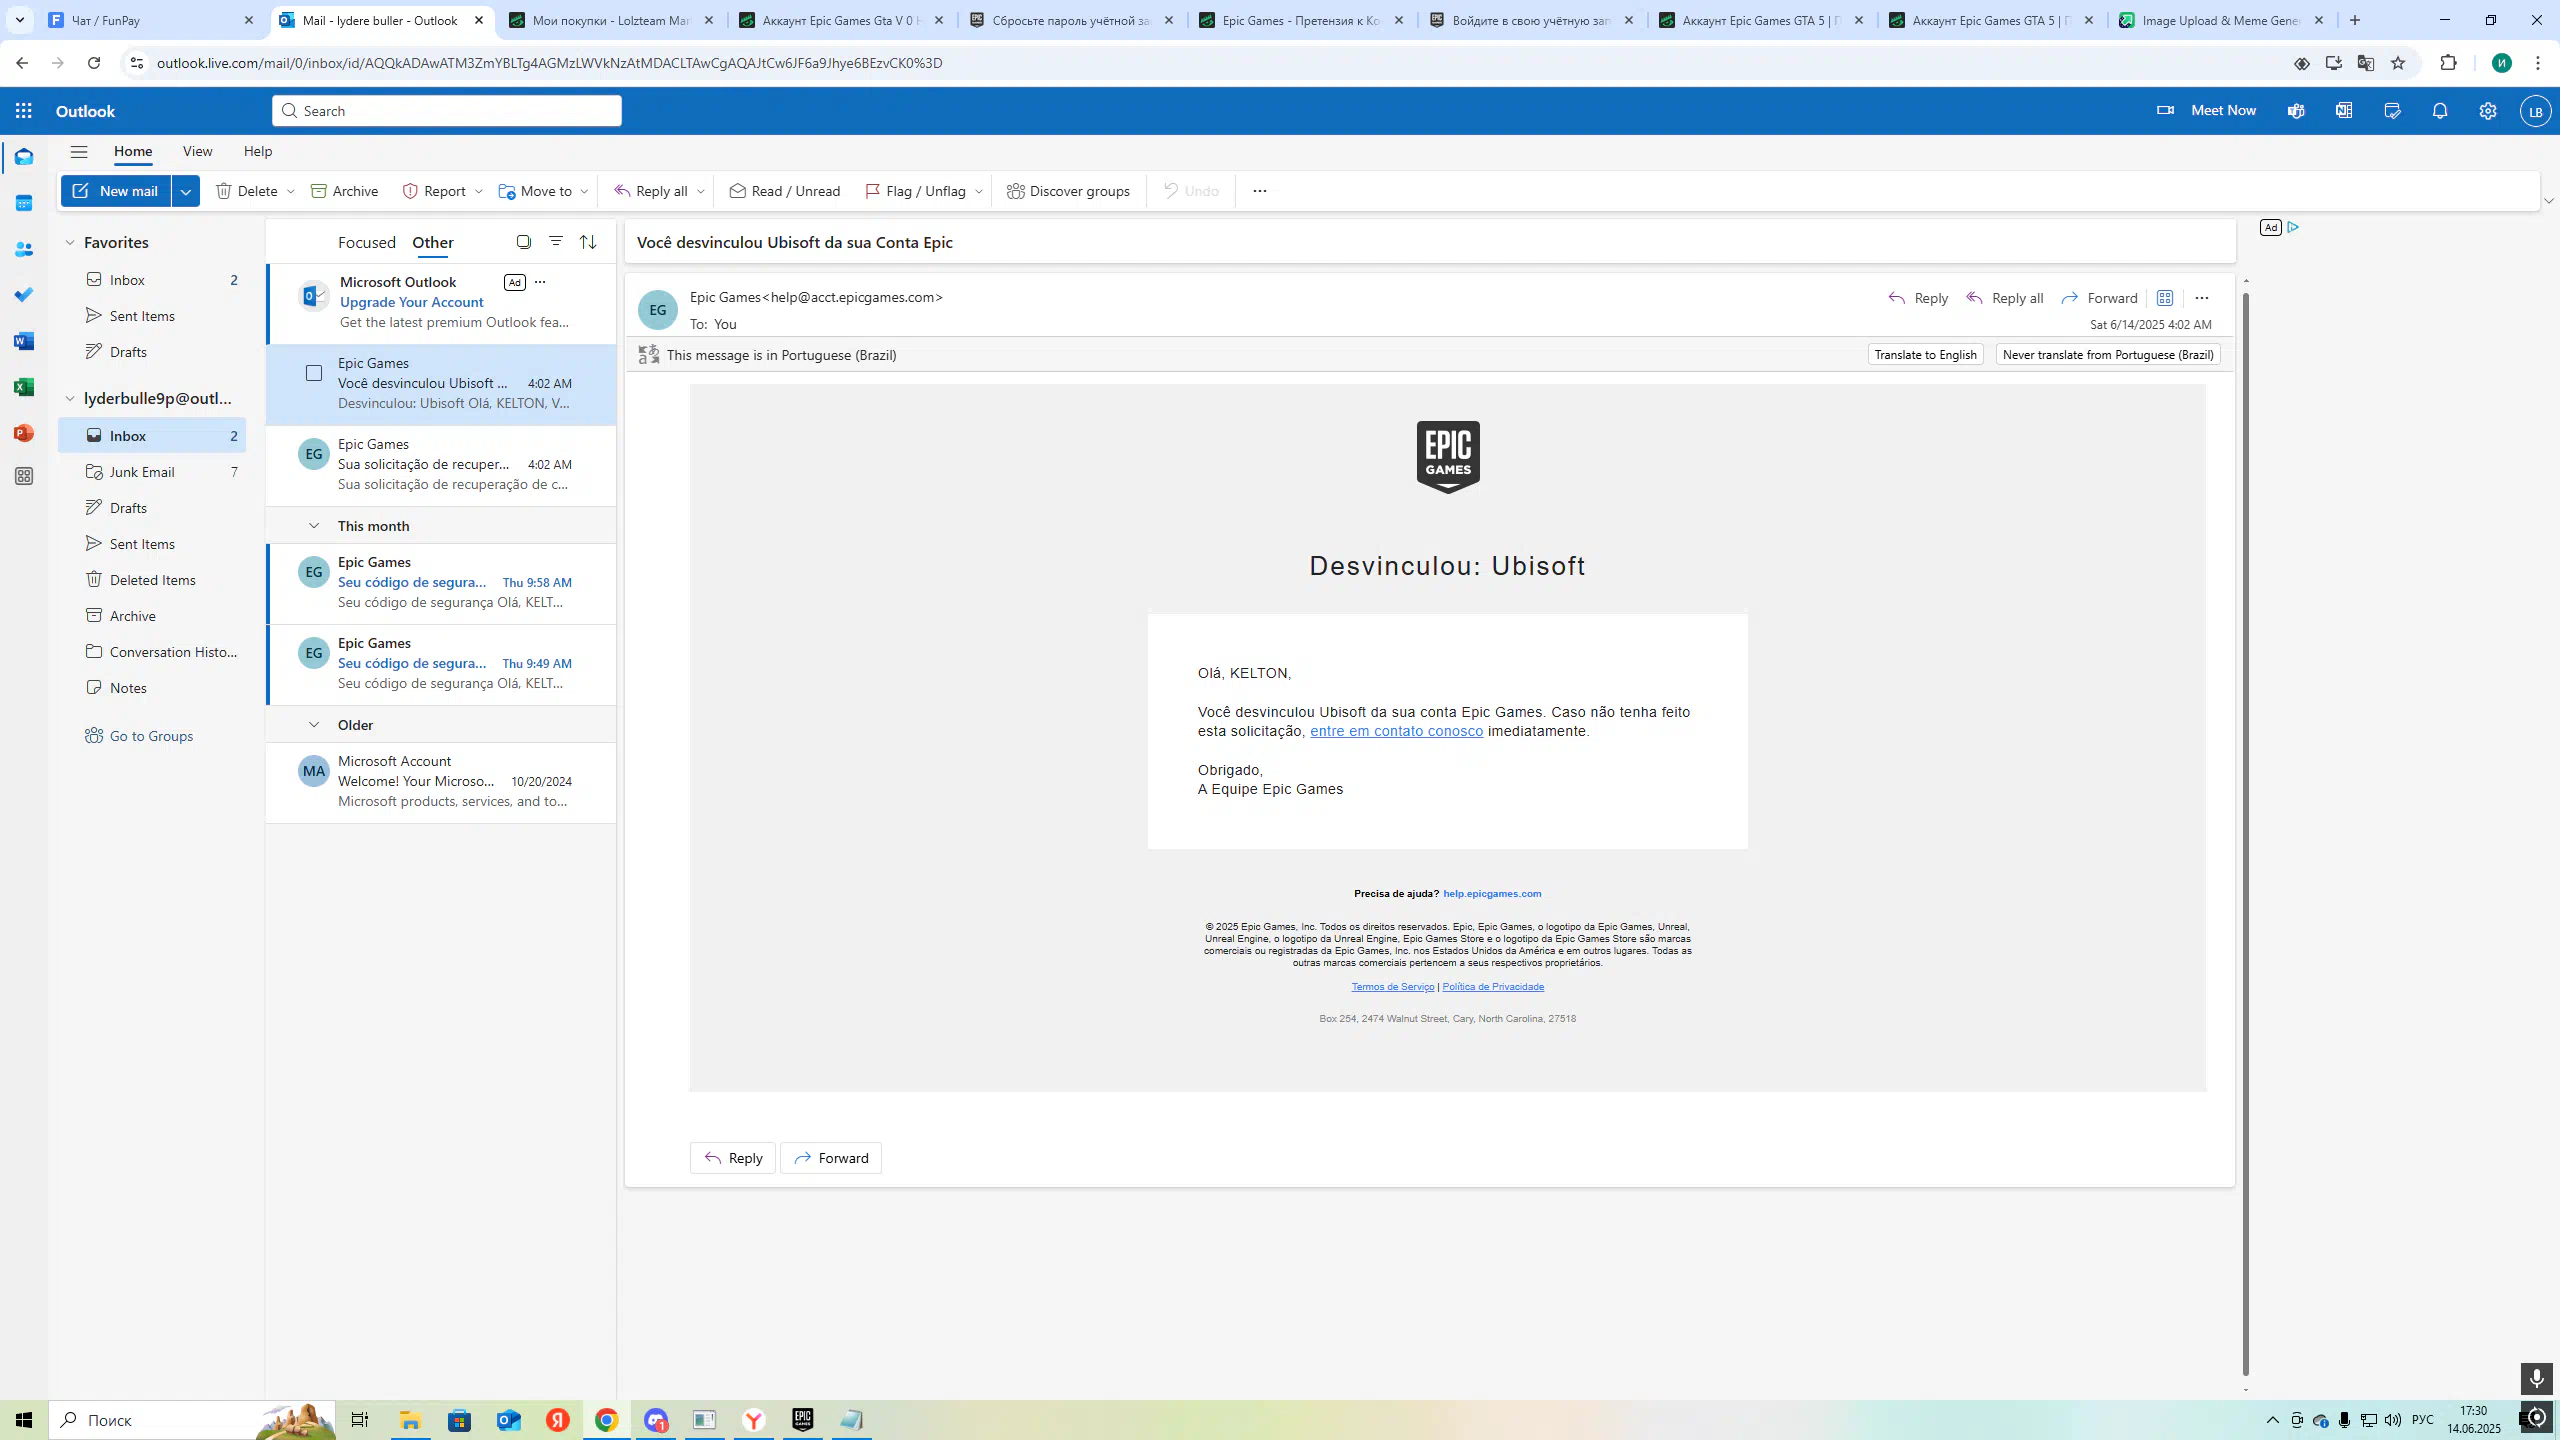Image resolution: width=2560 pixels, height=1440 pixels.
Task: Collapse the Older message group
Action: 314,725
